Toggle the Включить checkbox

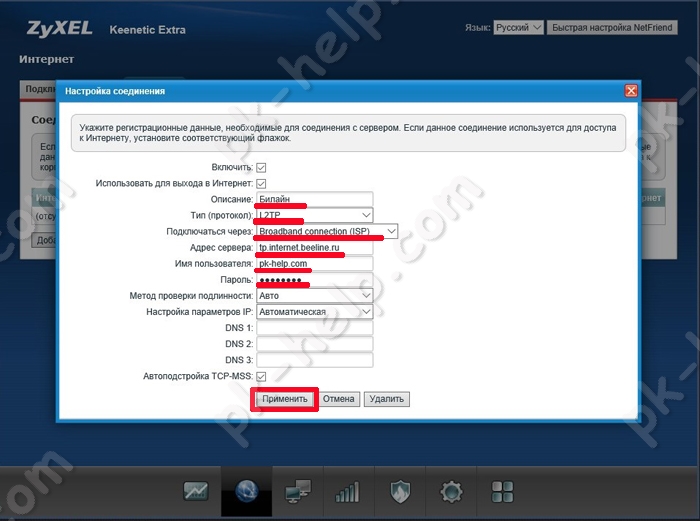261,167
